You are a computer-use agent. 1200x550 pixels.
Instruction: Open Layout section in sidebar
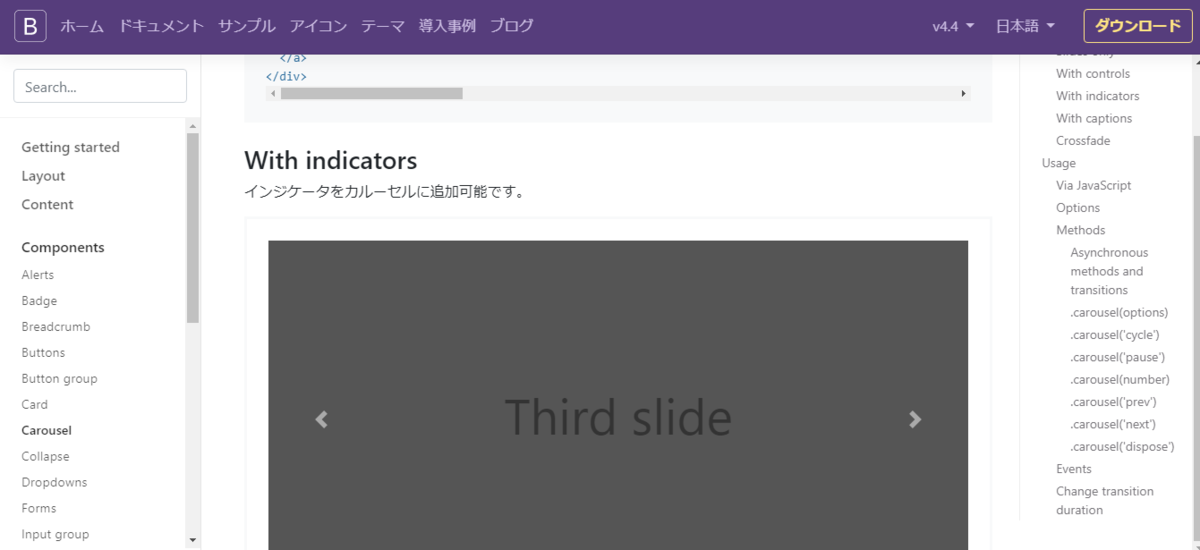43,176
